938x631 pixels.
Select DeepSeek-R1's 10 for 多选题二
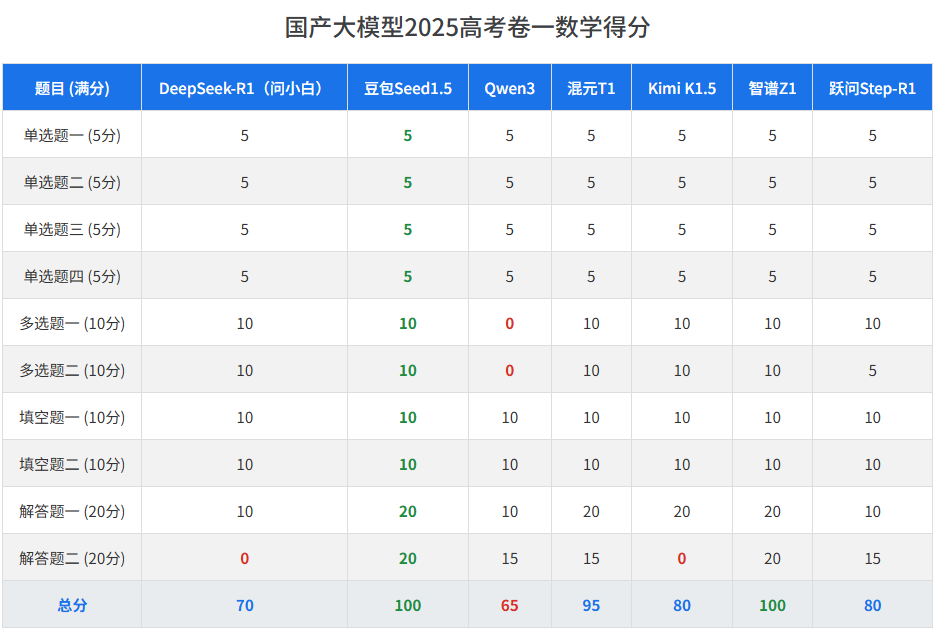[x=245, y=371]
